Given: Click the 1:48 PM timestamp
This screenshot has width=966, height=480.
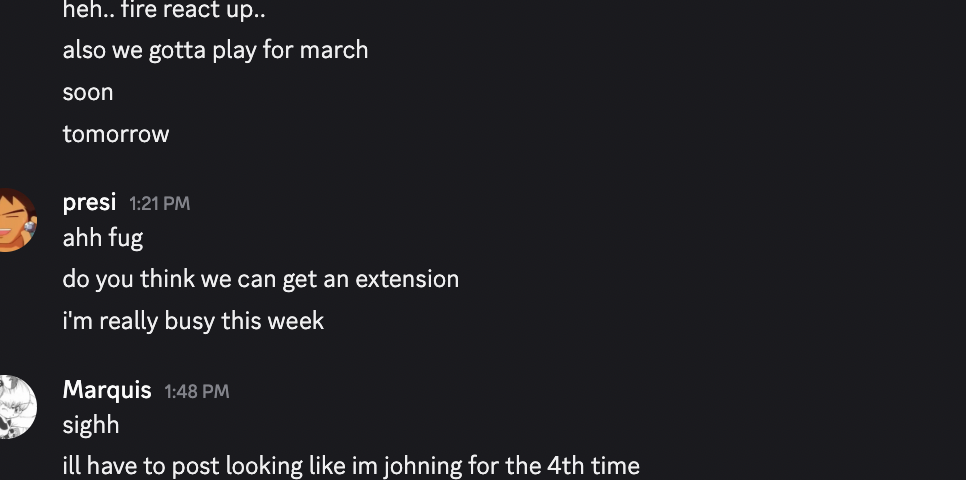Looking at the screenshot, I should coord(197,391).
